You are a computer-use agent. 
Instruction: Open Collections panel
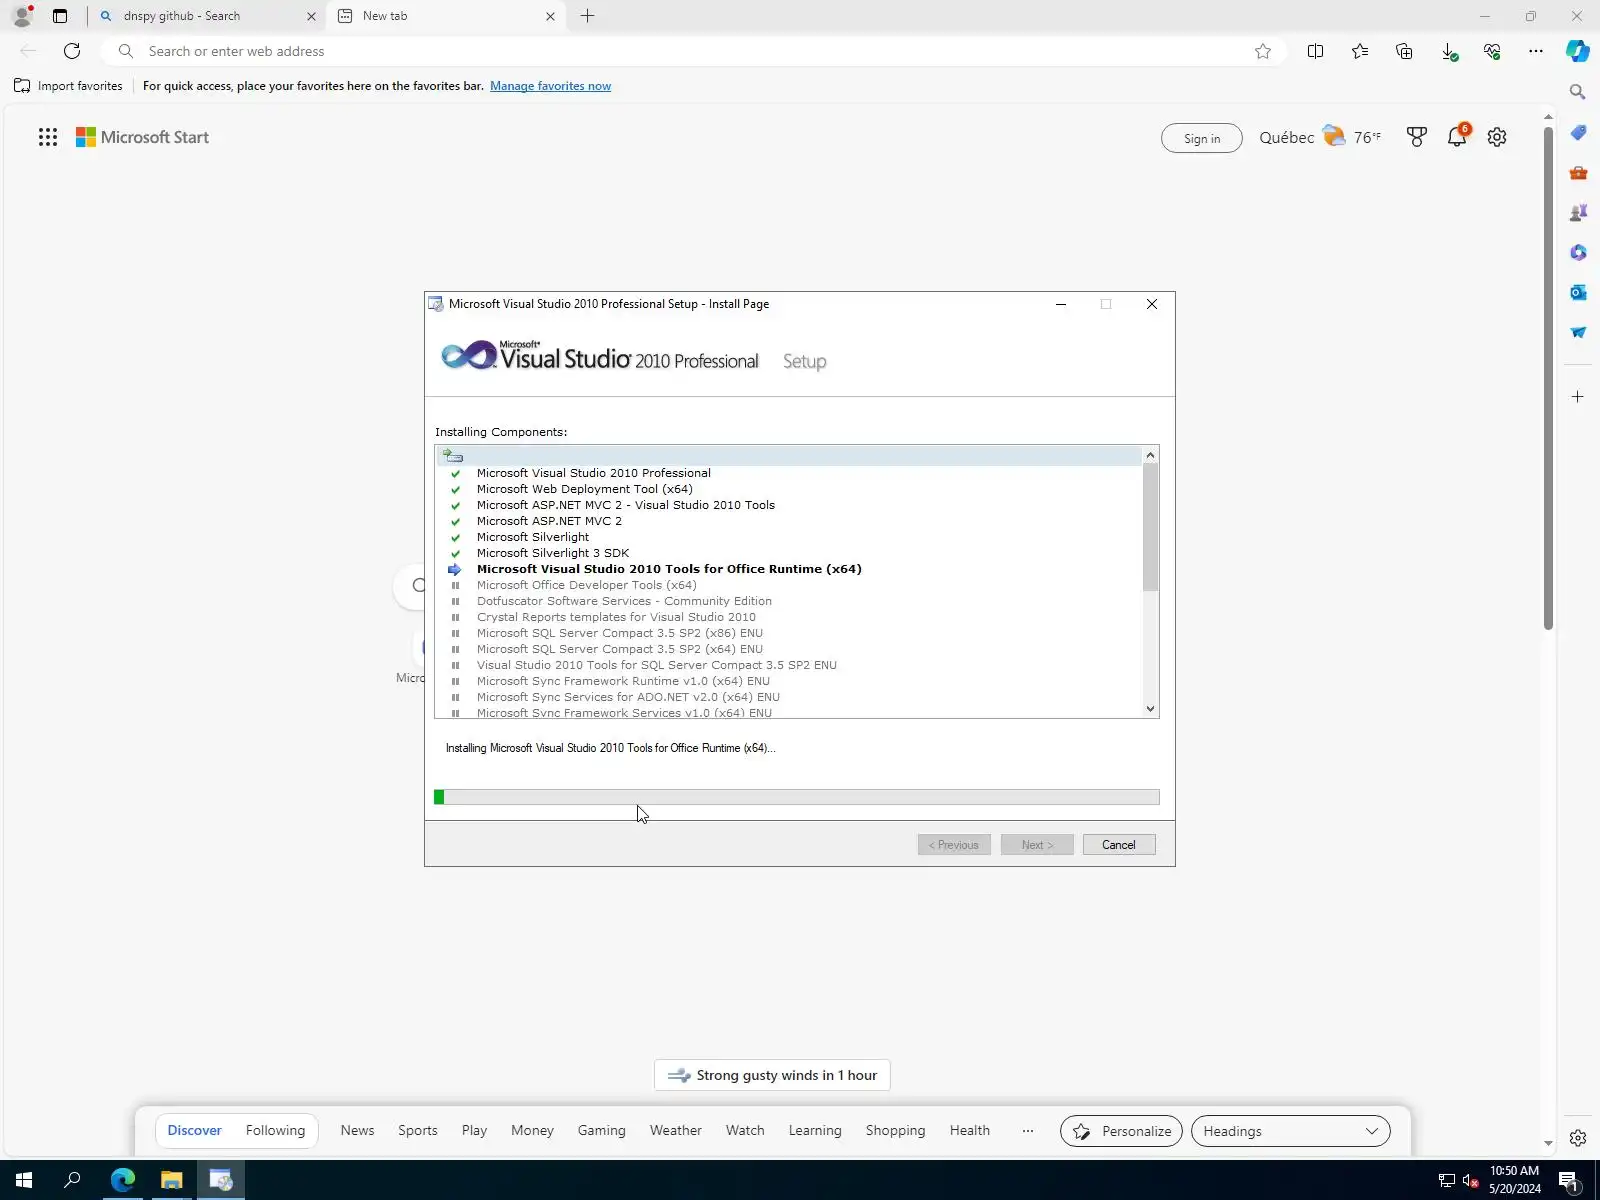1404,51
